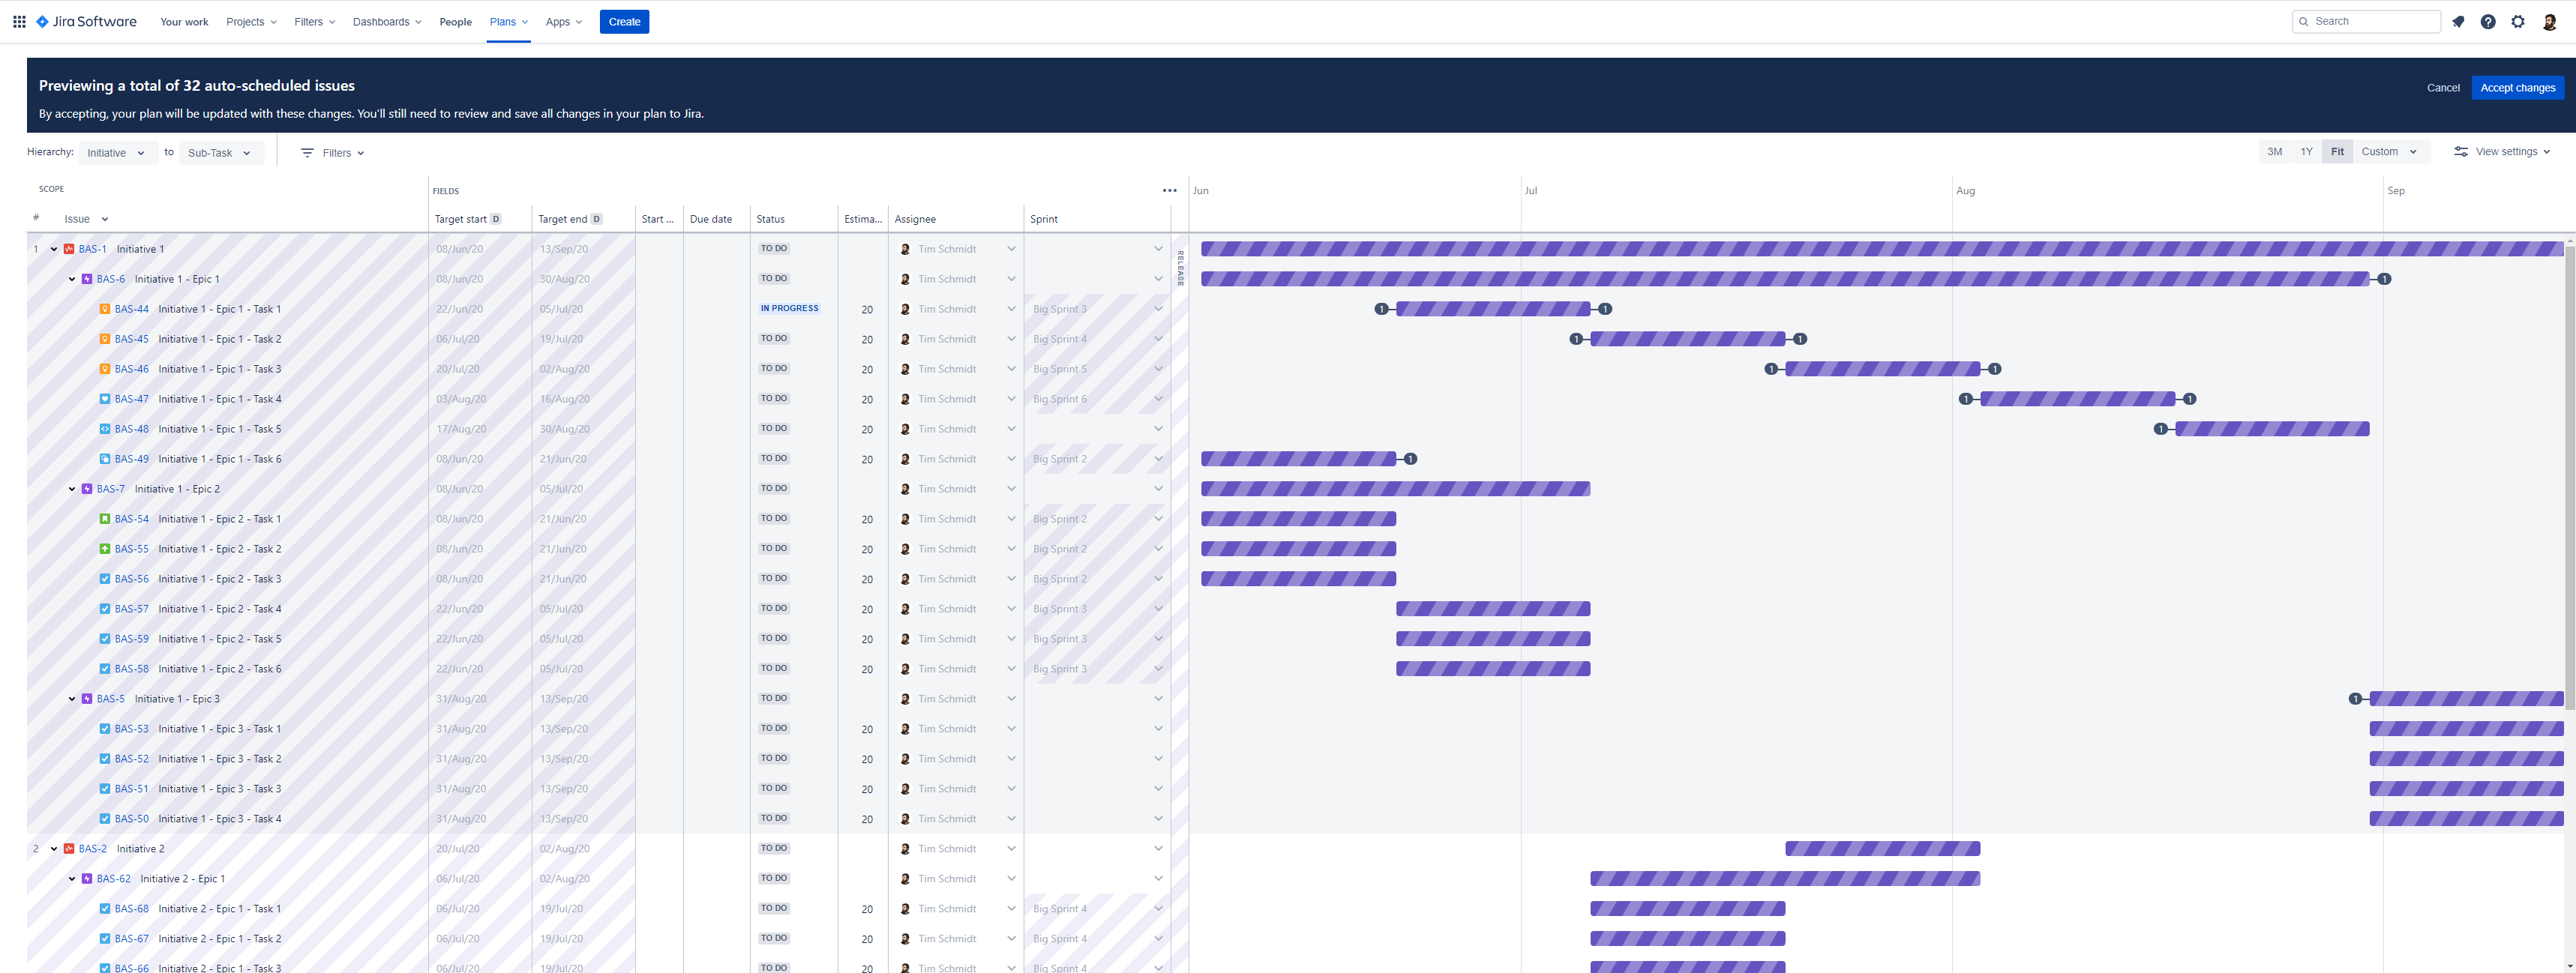This screenshot has width=2576, height=973.
Task: Open the Hierarchy Sub-Task dropdown
Action: 221,153
